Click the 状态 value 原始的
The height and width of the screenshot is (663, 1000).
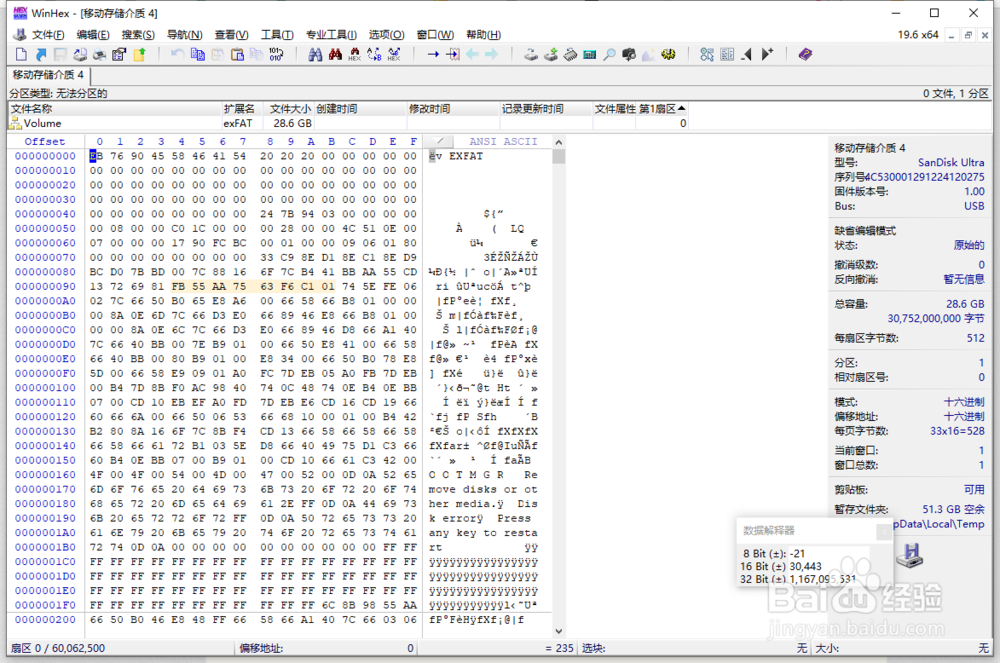(x=969, y=245)
